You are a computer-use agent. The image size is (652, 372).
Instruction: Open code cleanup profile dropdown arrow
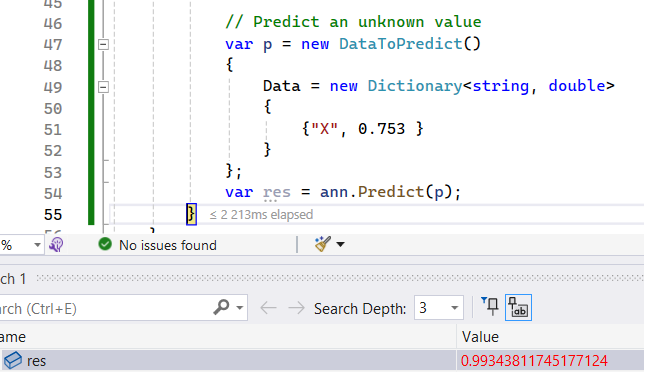(341, 244)
